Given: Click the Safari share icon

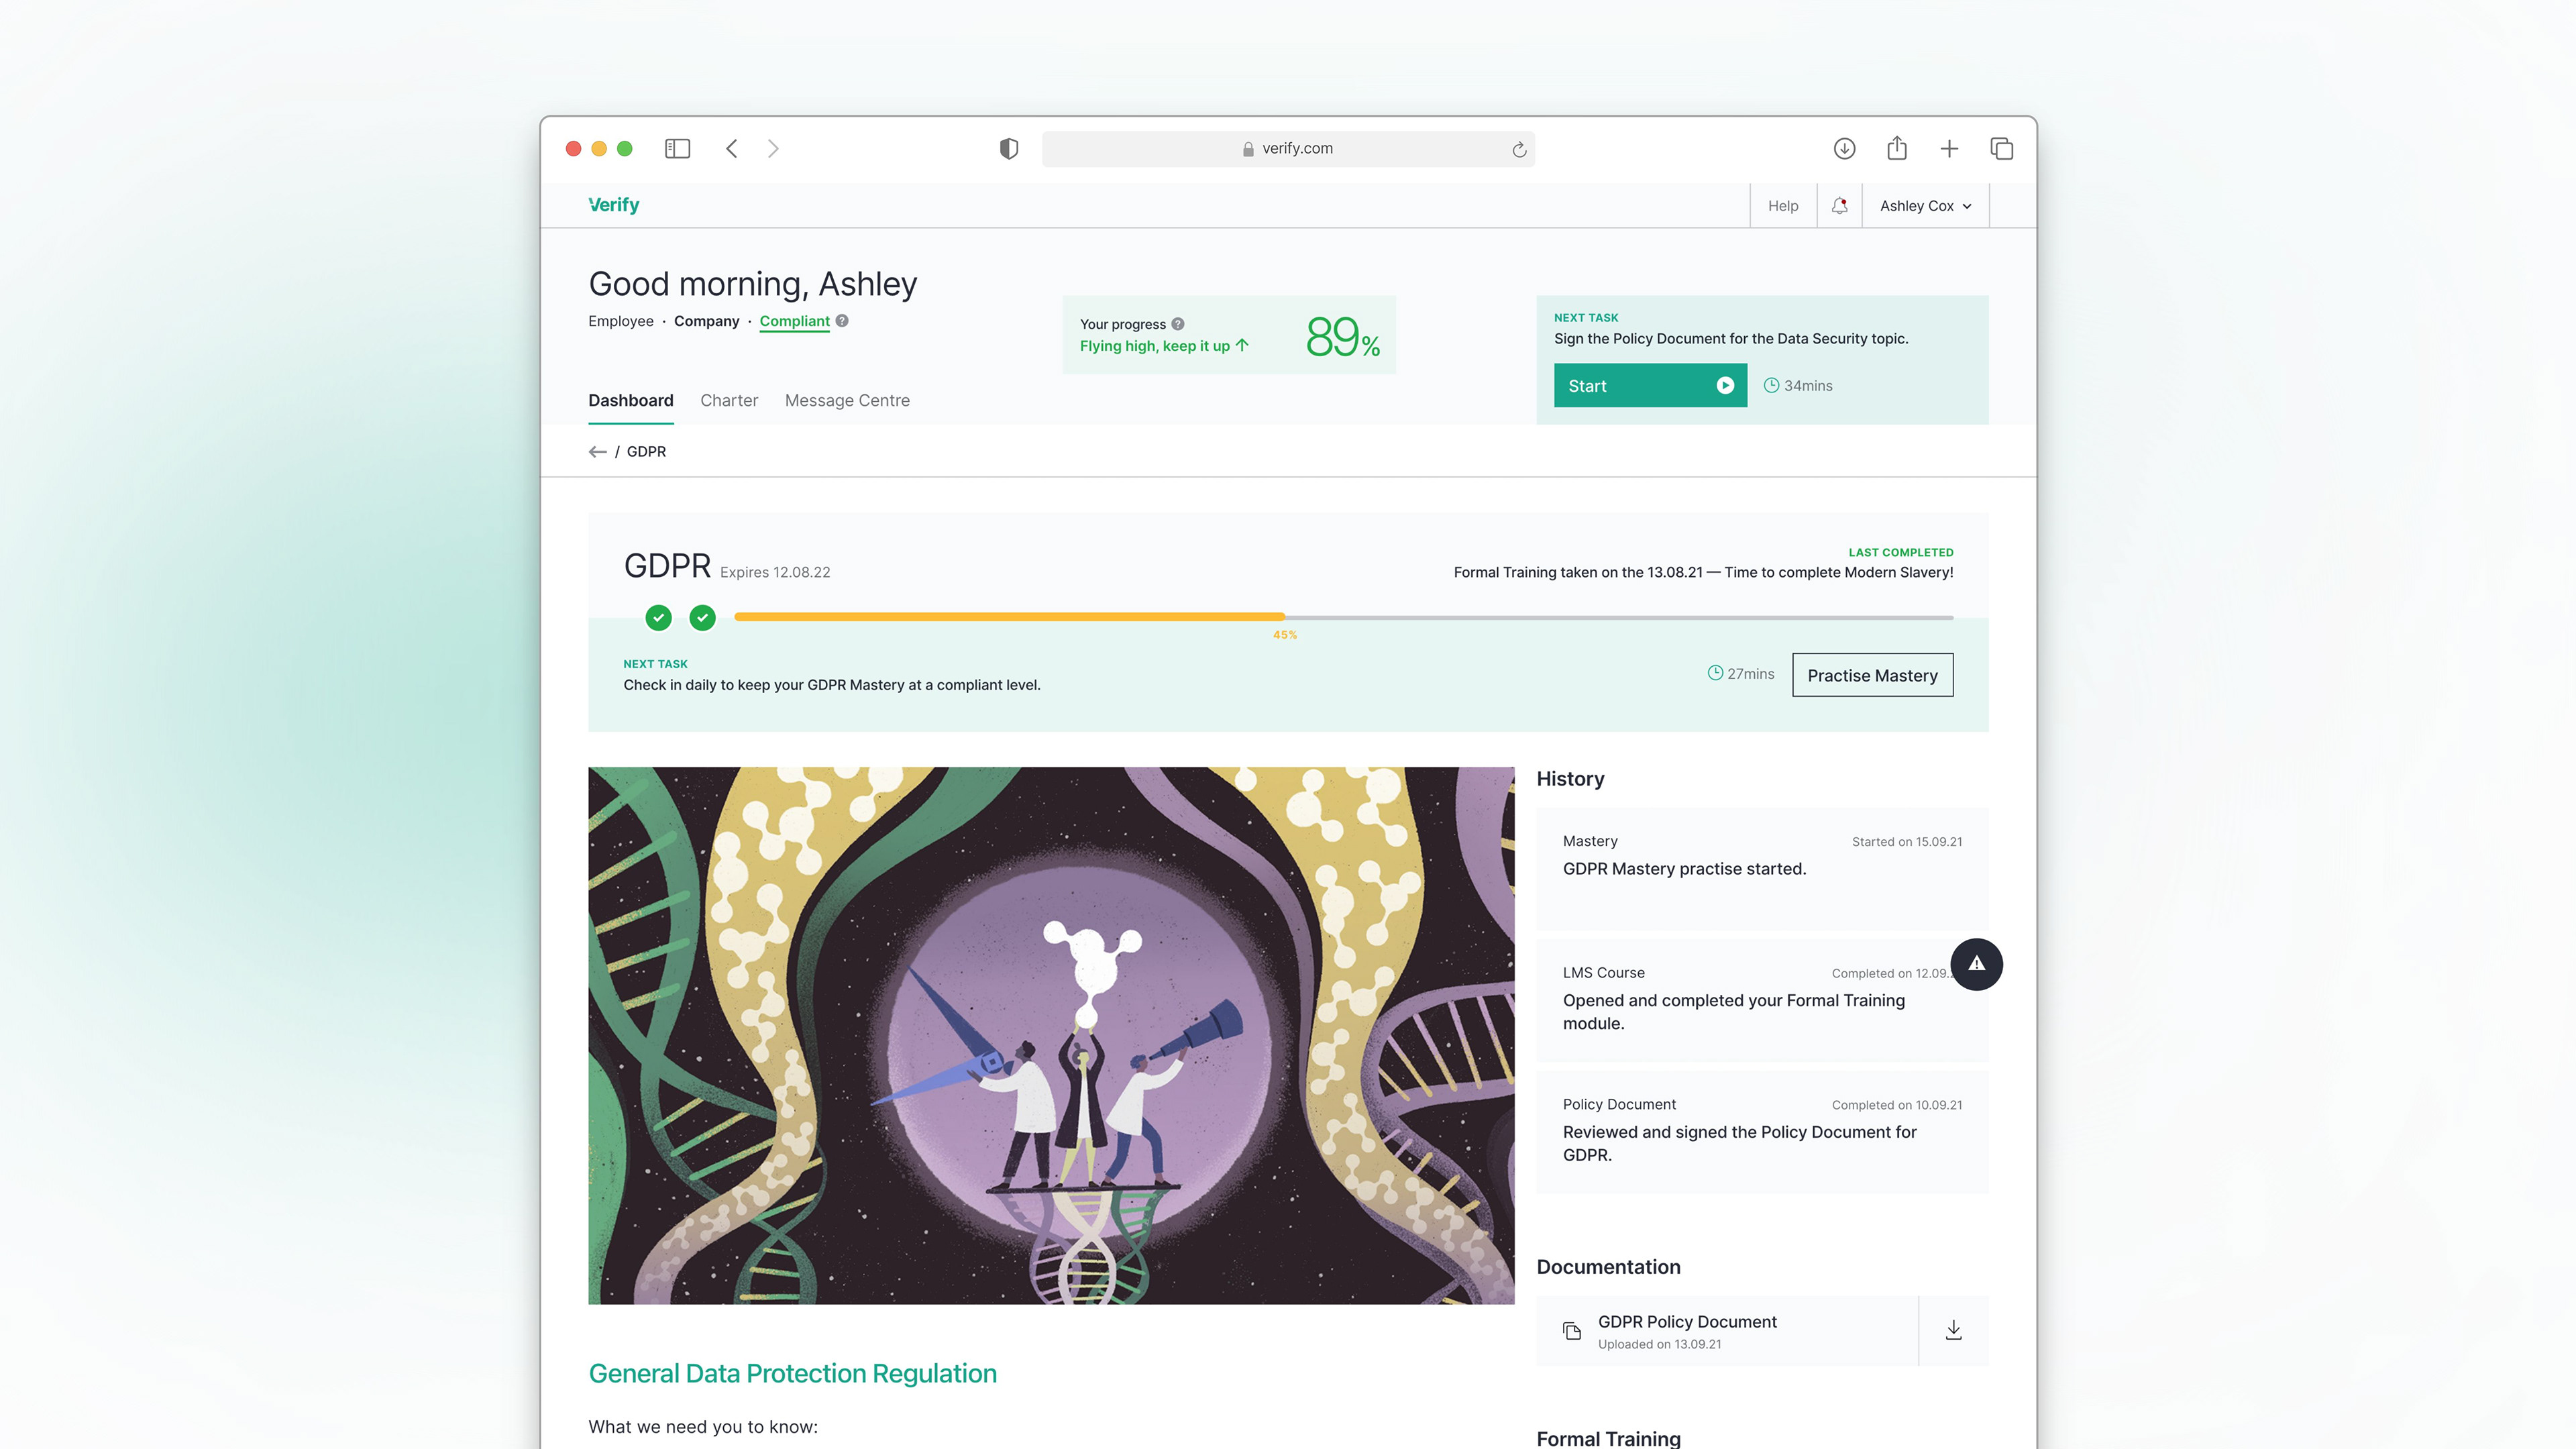Looking at the screenshot, I should [x=1897, y=148].
